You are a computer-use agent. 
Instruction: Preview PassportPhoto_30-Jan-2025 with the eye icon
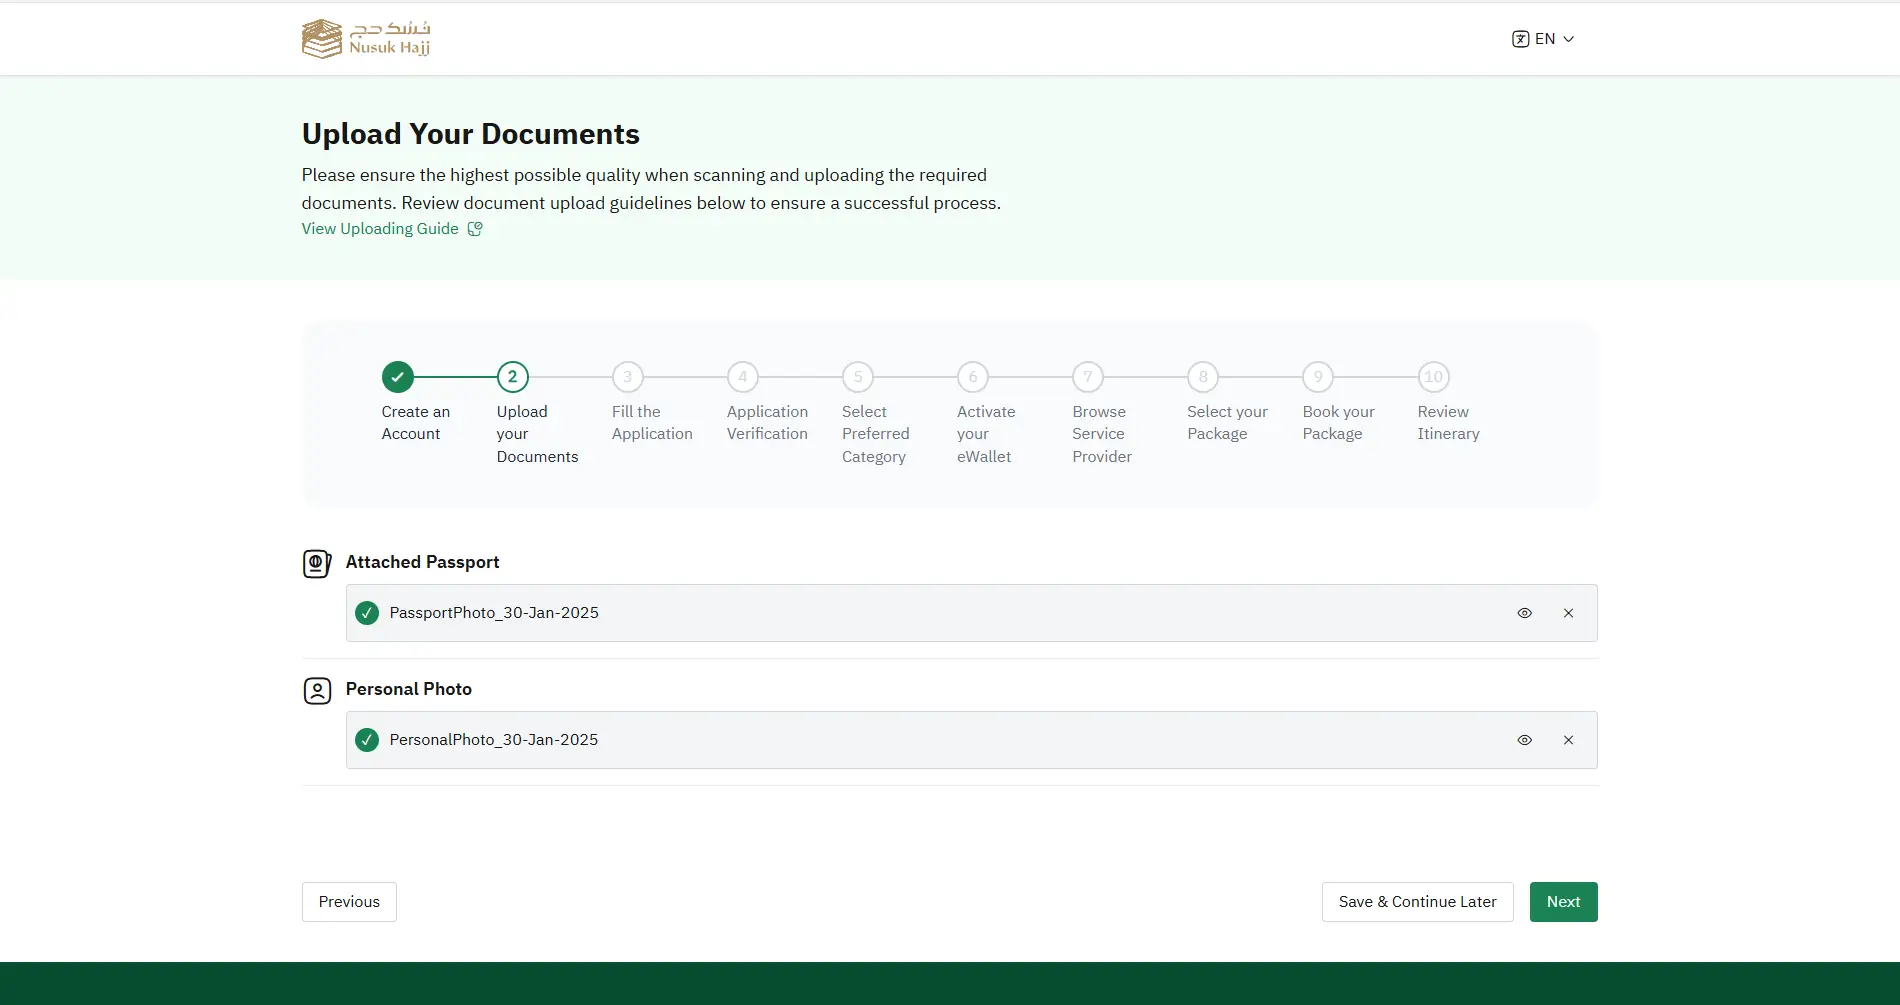[x=1524, y=613]
